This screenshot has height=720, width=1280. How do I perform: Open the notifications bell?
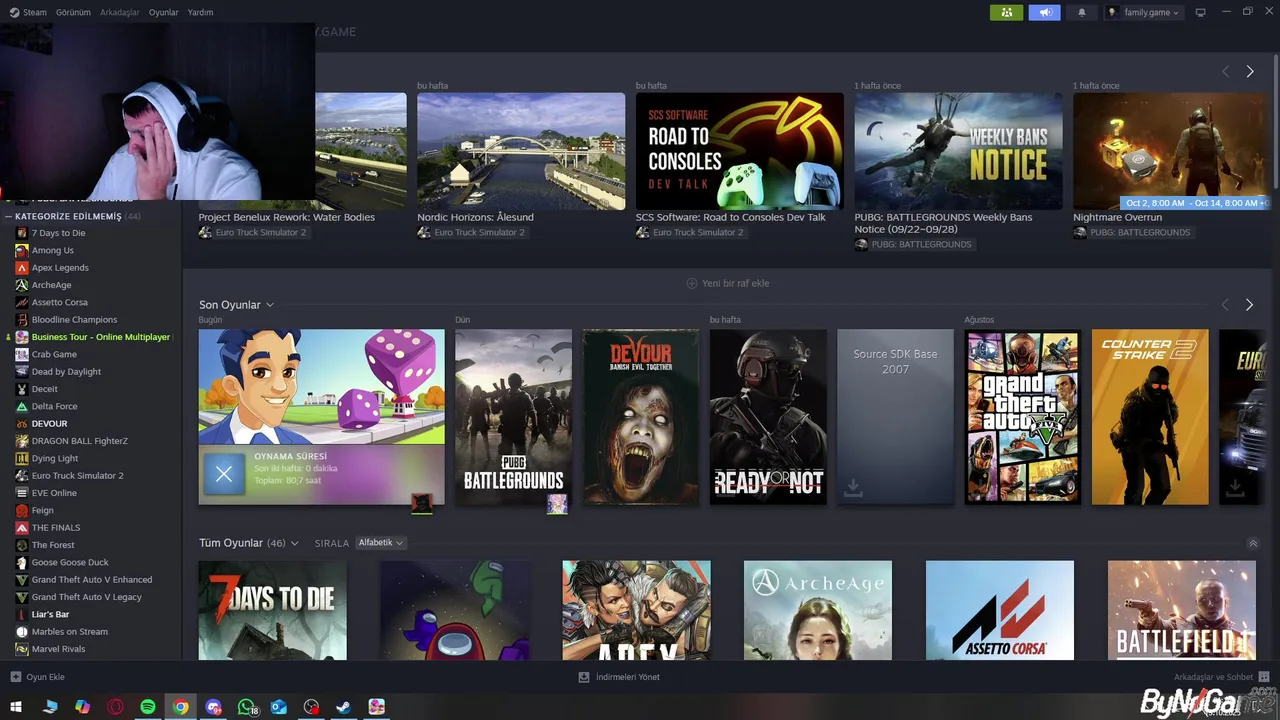(1081, 12)
